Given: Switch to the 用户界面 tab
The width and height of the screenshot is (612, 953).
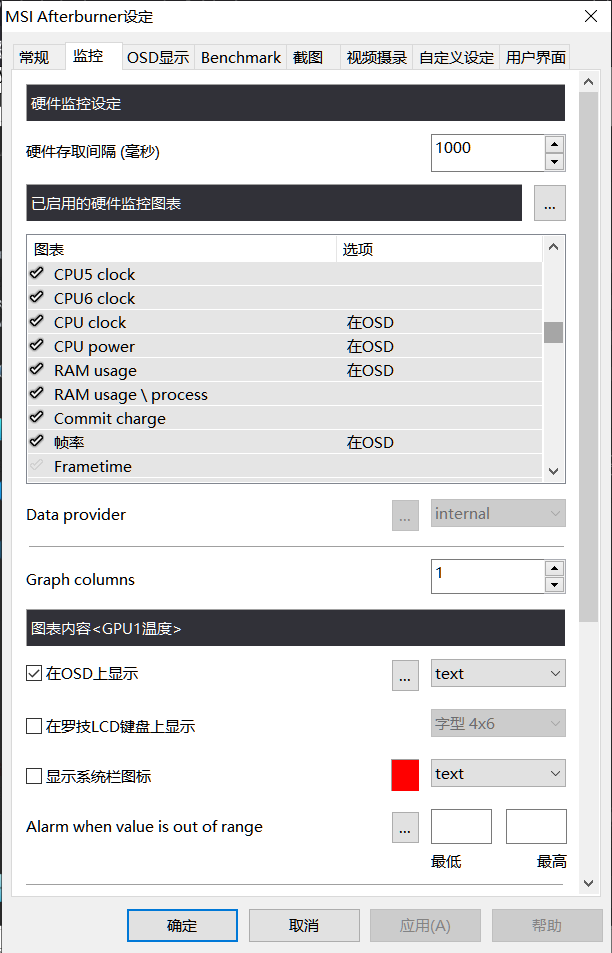Looking at the screenshot, I should (535, 58).
